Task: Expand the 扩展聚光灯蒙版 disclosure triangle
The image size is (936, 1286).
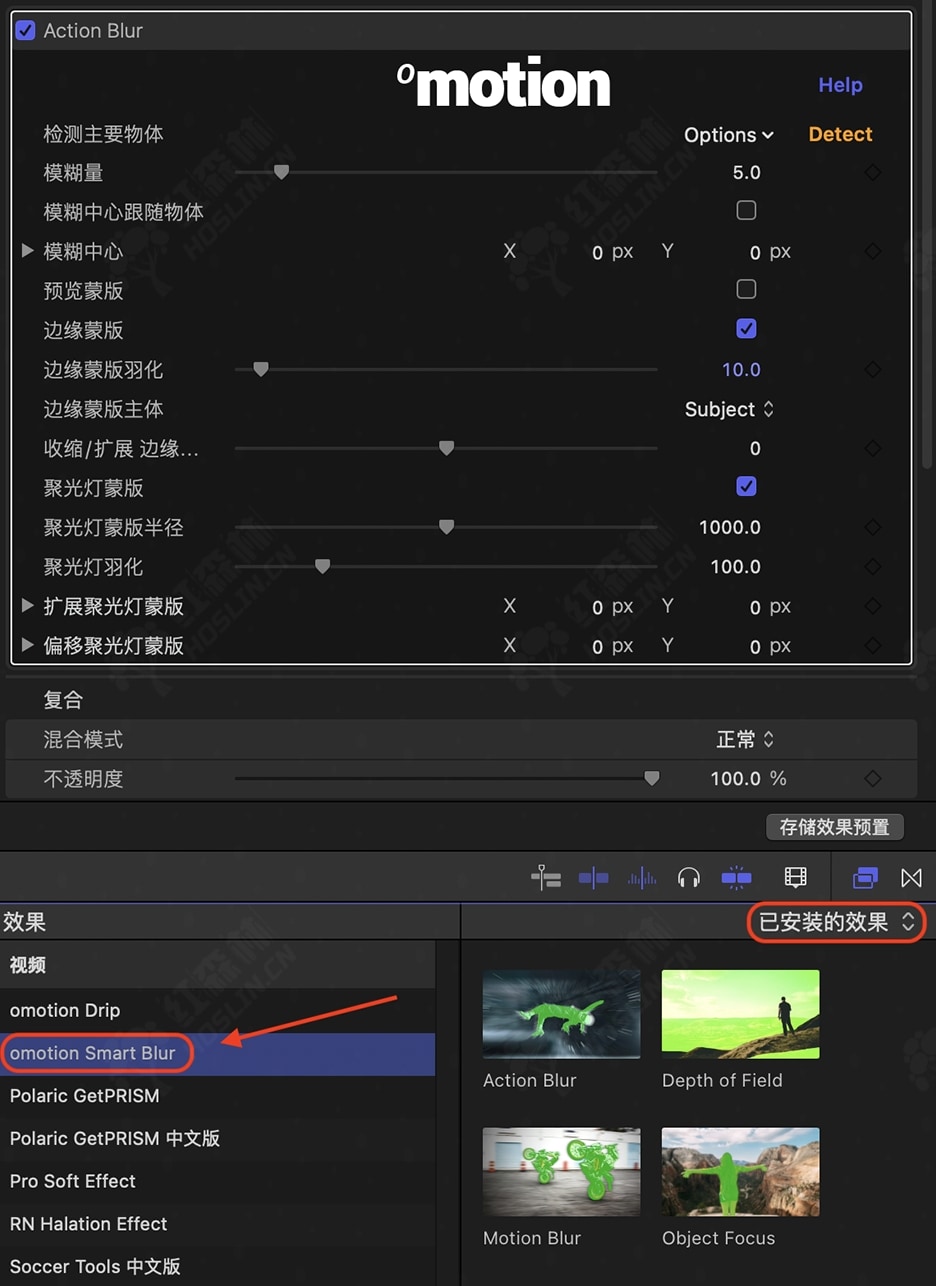Action: pyautogui.click(x=28, y=606)
